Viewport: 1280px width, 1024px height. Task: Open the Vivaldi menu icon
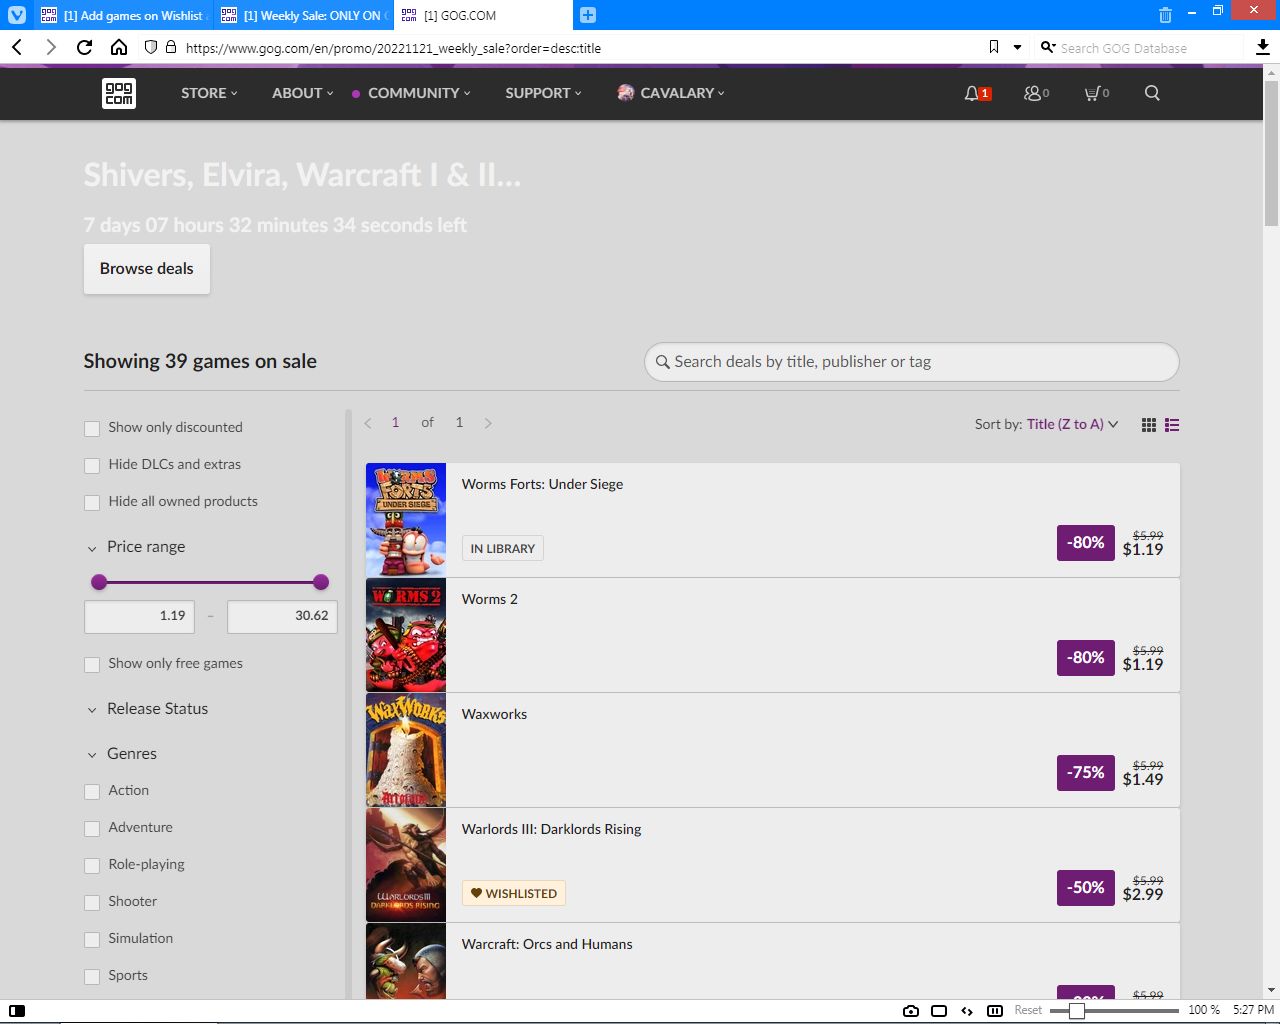(x=17, y=15)
